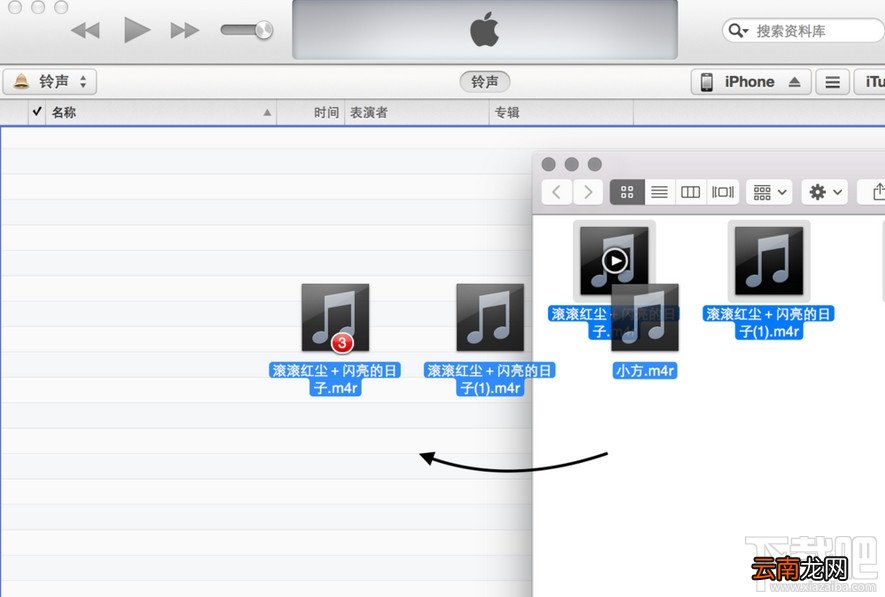The height and width of the screenshot is (597, 885).
Task: Go forward in the Finder window
Action: [588, 192]
